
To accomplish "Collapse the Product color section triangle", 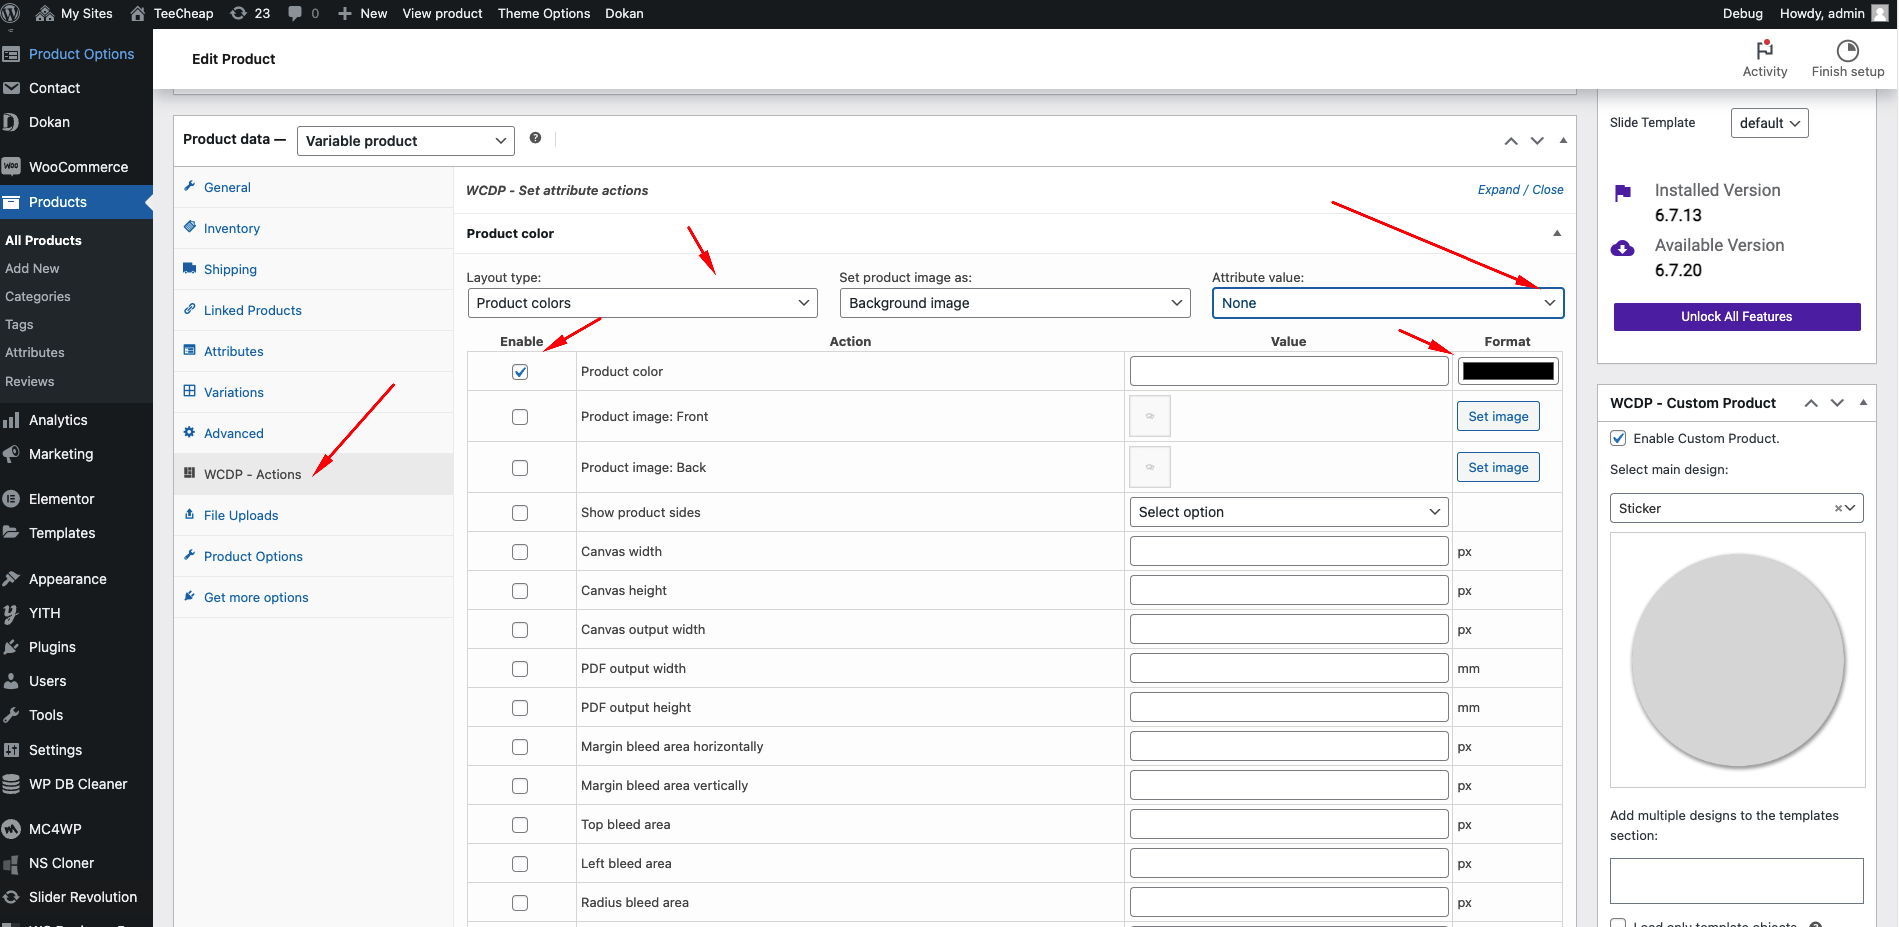I will pyautogui.click(x=1556, y=233).
